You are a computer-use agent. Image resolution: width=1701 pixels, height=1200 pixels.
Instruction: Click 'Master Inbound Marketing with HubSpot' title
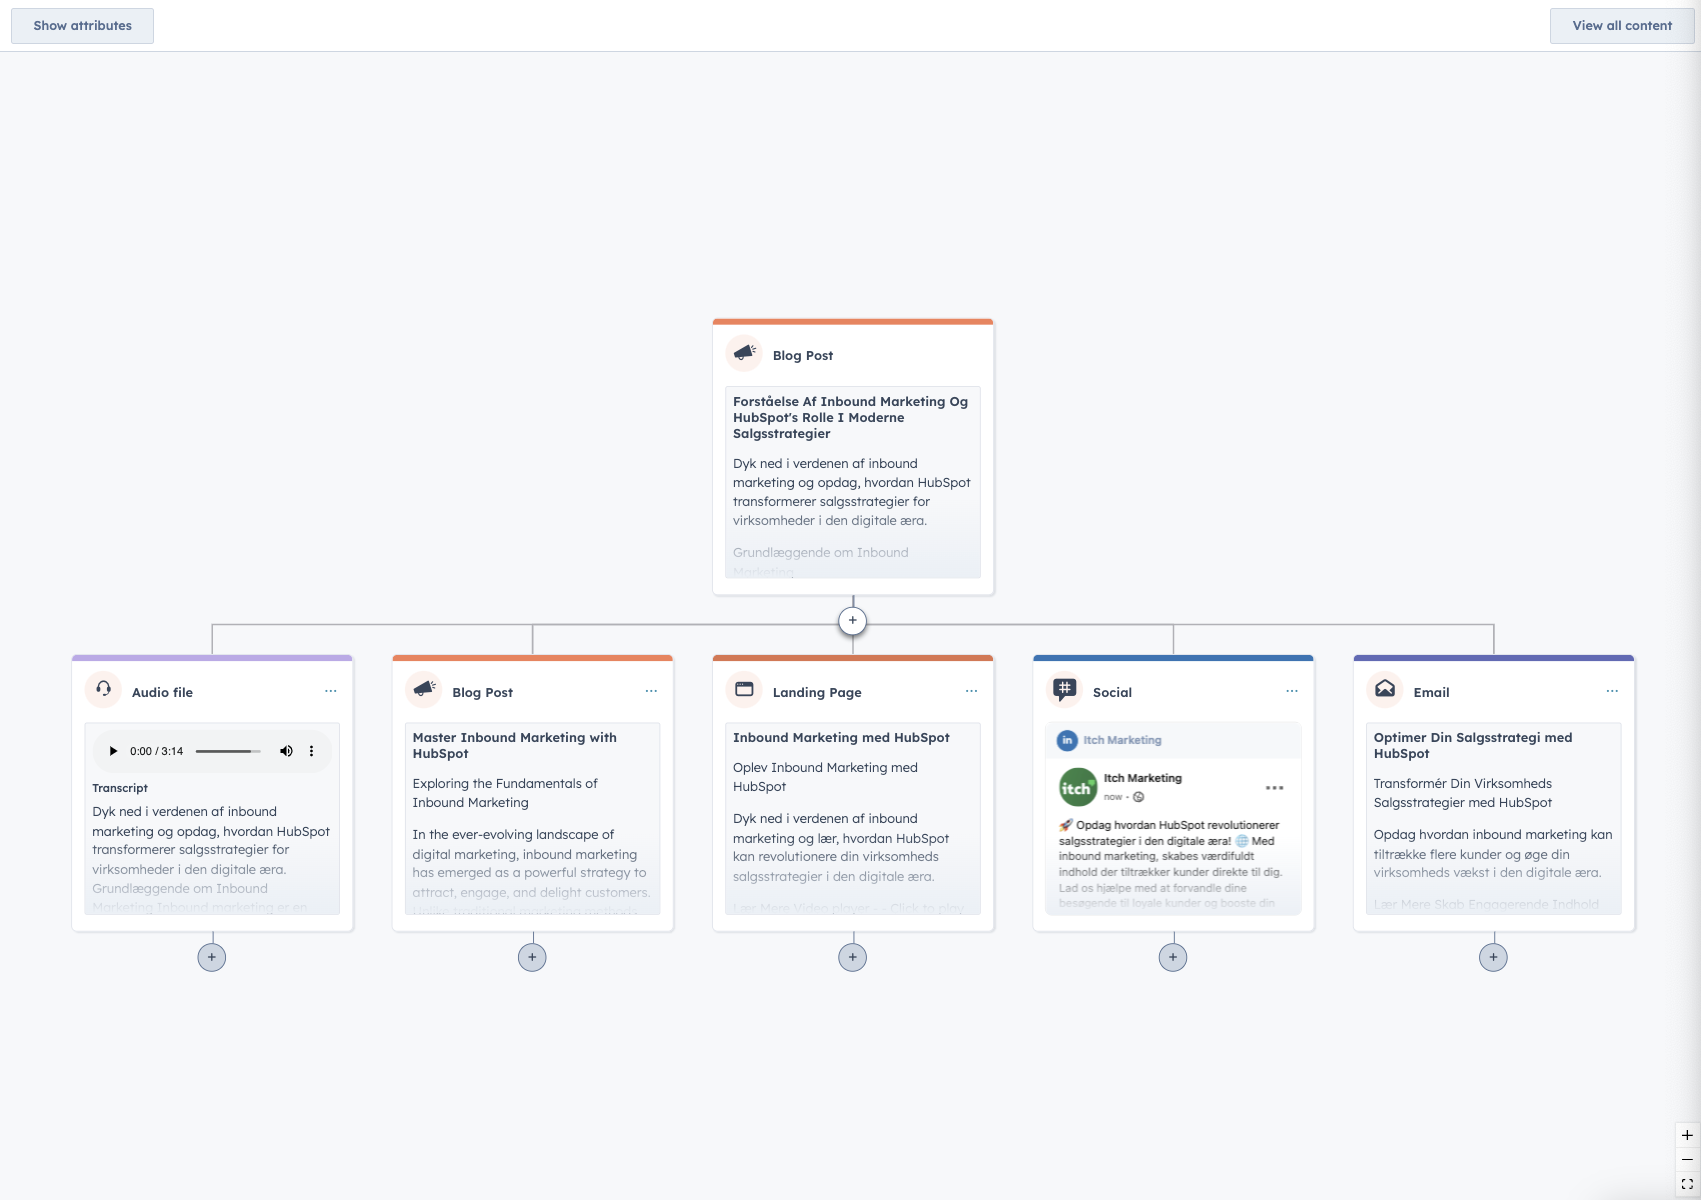point(514,745)
